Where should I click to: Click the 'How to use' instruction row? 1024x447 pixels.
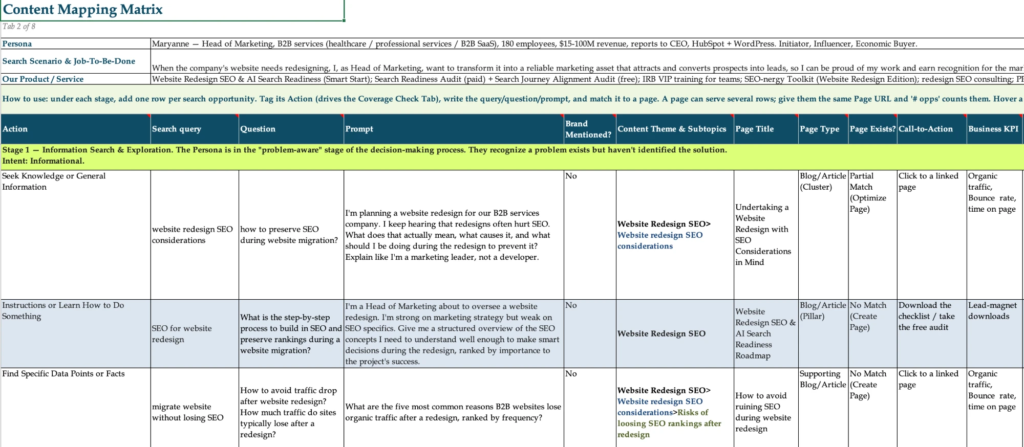512,99
